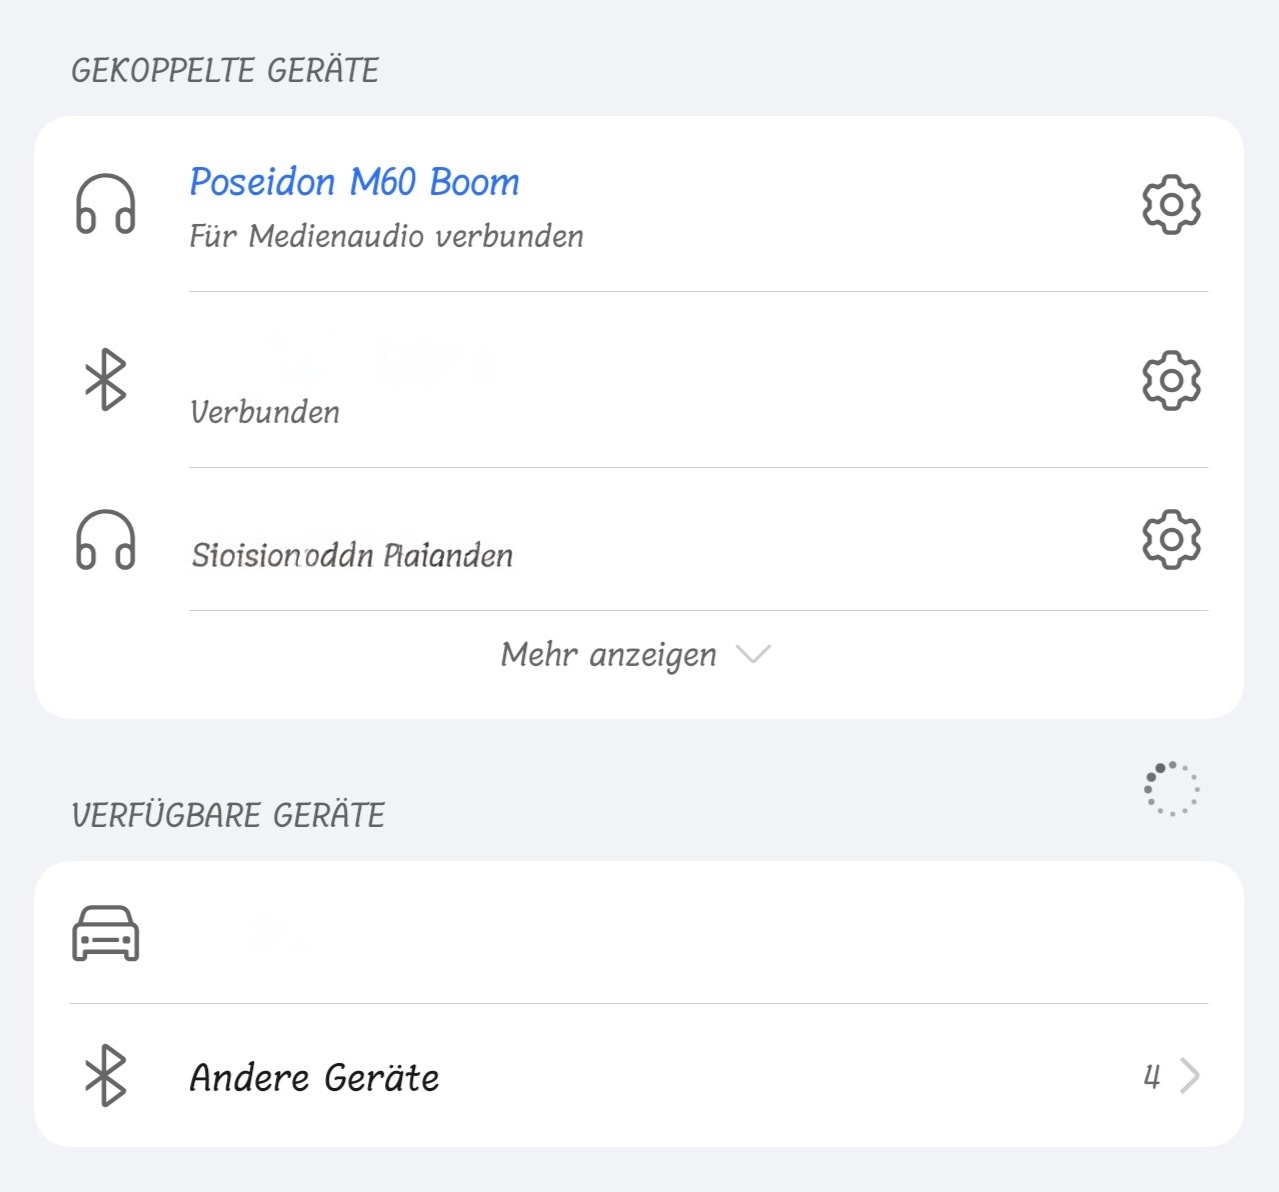Tap the car icon under Verfügbare Geräte
The height and width of the screenshot is (1192, 1279).
tap(105, 933)
